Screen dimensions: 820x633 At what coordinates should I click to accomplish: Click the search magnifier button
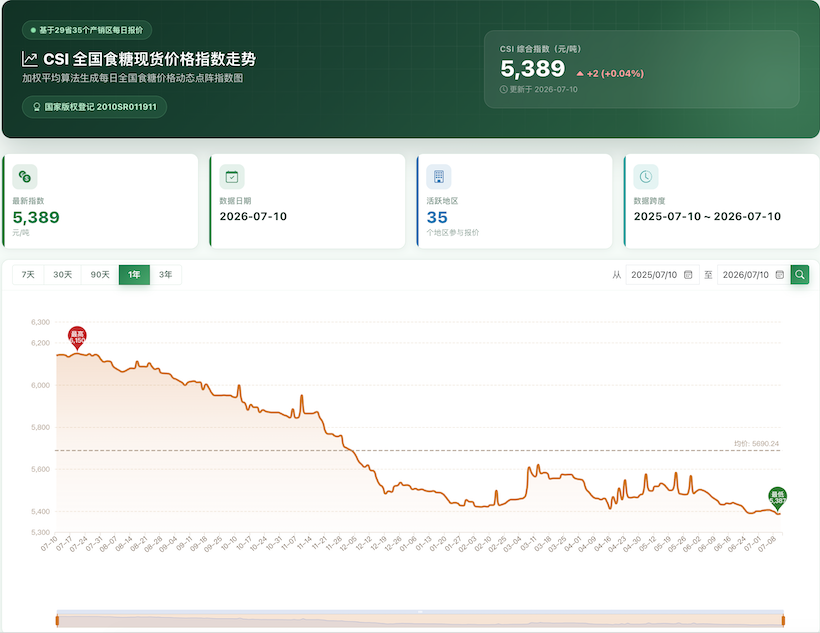click(x=800, y=275)
